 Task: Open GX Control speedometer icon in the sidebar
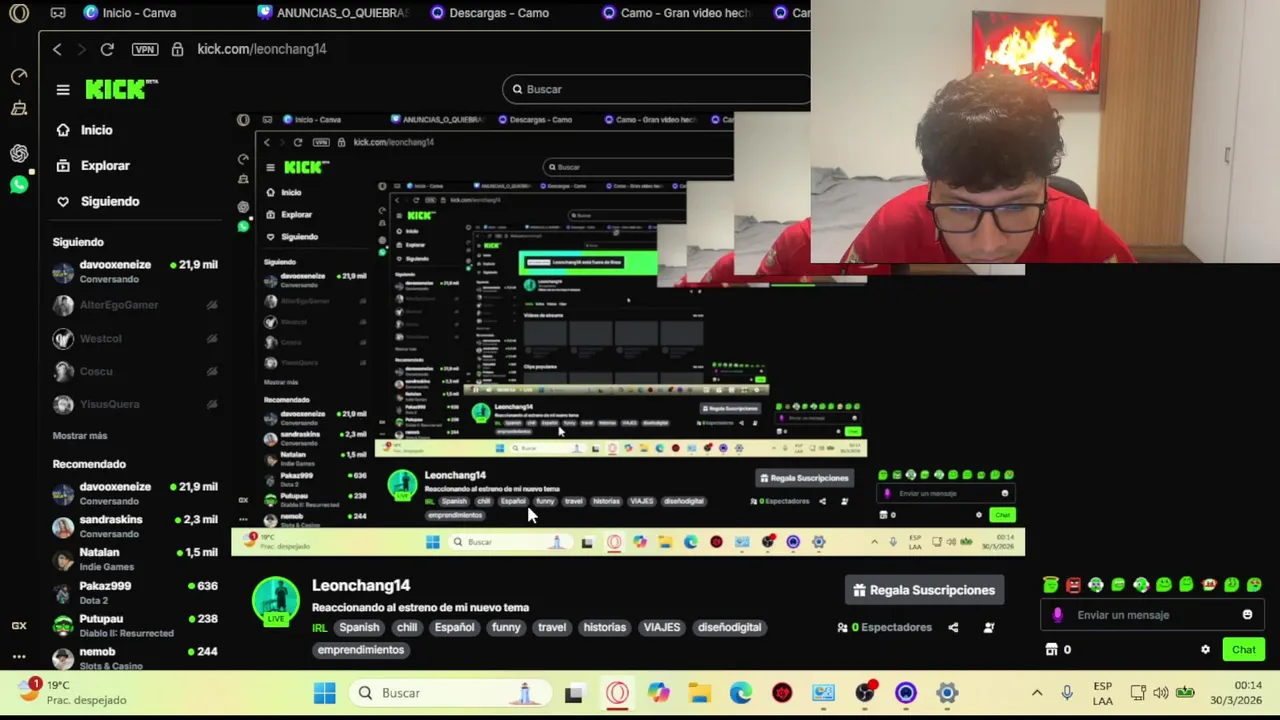tap(19, 76)
